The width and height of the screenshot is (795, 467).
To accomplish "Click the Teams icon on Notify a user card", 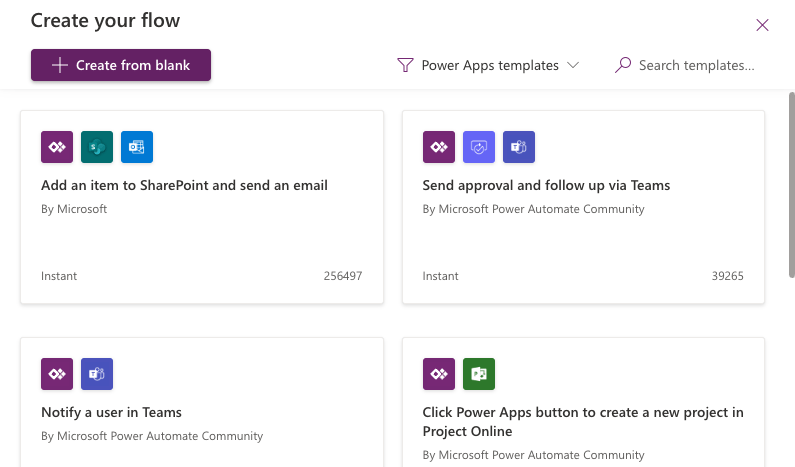I will 97,374.
